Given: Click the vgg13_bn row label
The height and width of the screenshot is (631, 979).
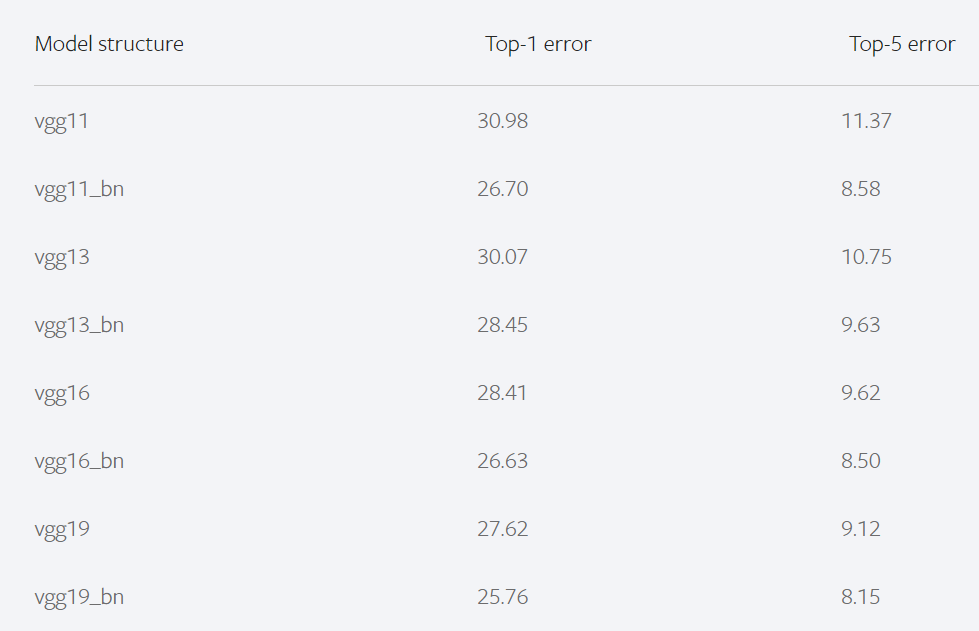Looking at the screenshot, I should [79, 326].
